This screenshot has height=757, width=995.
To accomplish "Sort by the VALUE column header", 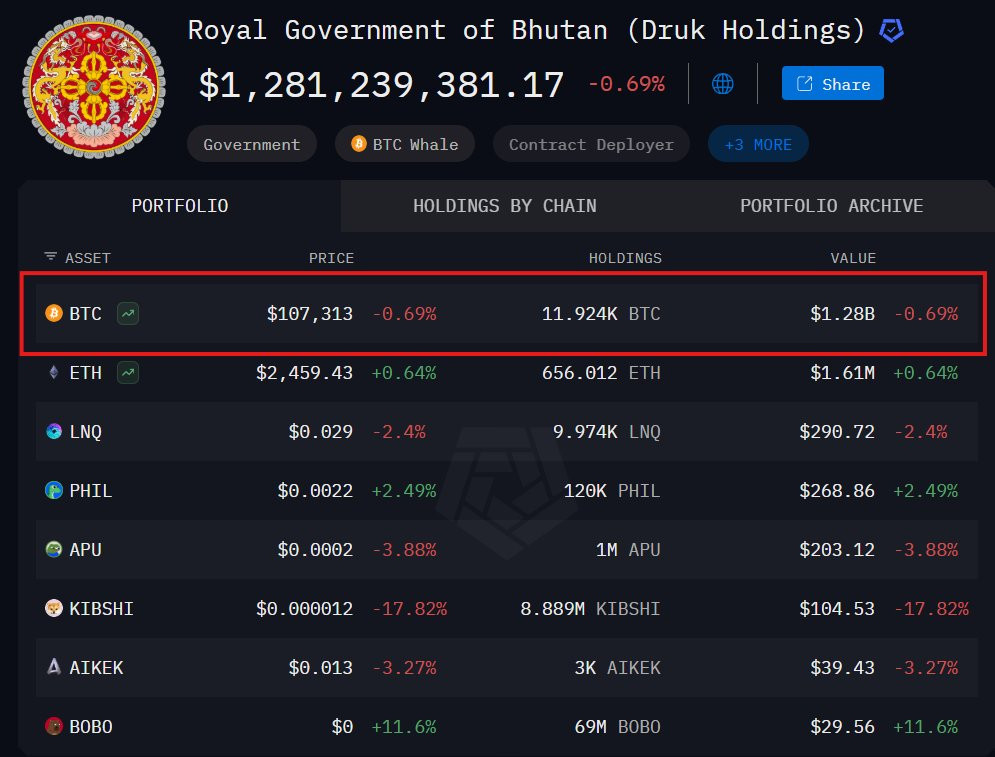I will click(853, 258).
